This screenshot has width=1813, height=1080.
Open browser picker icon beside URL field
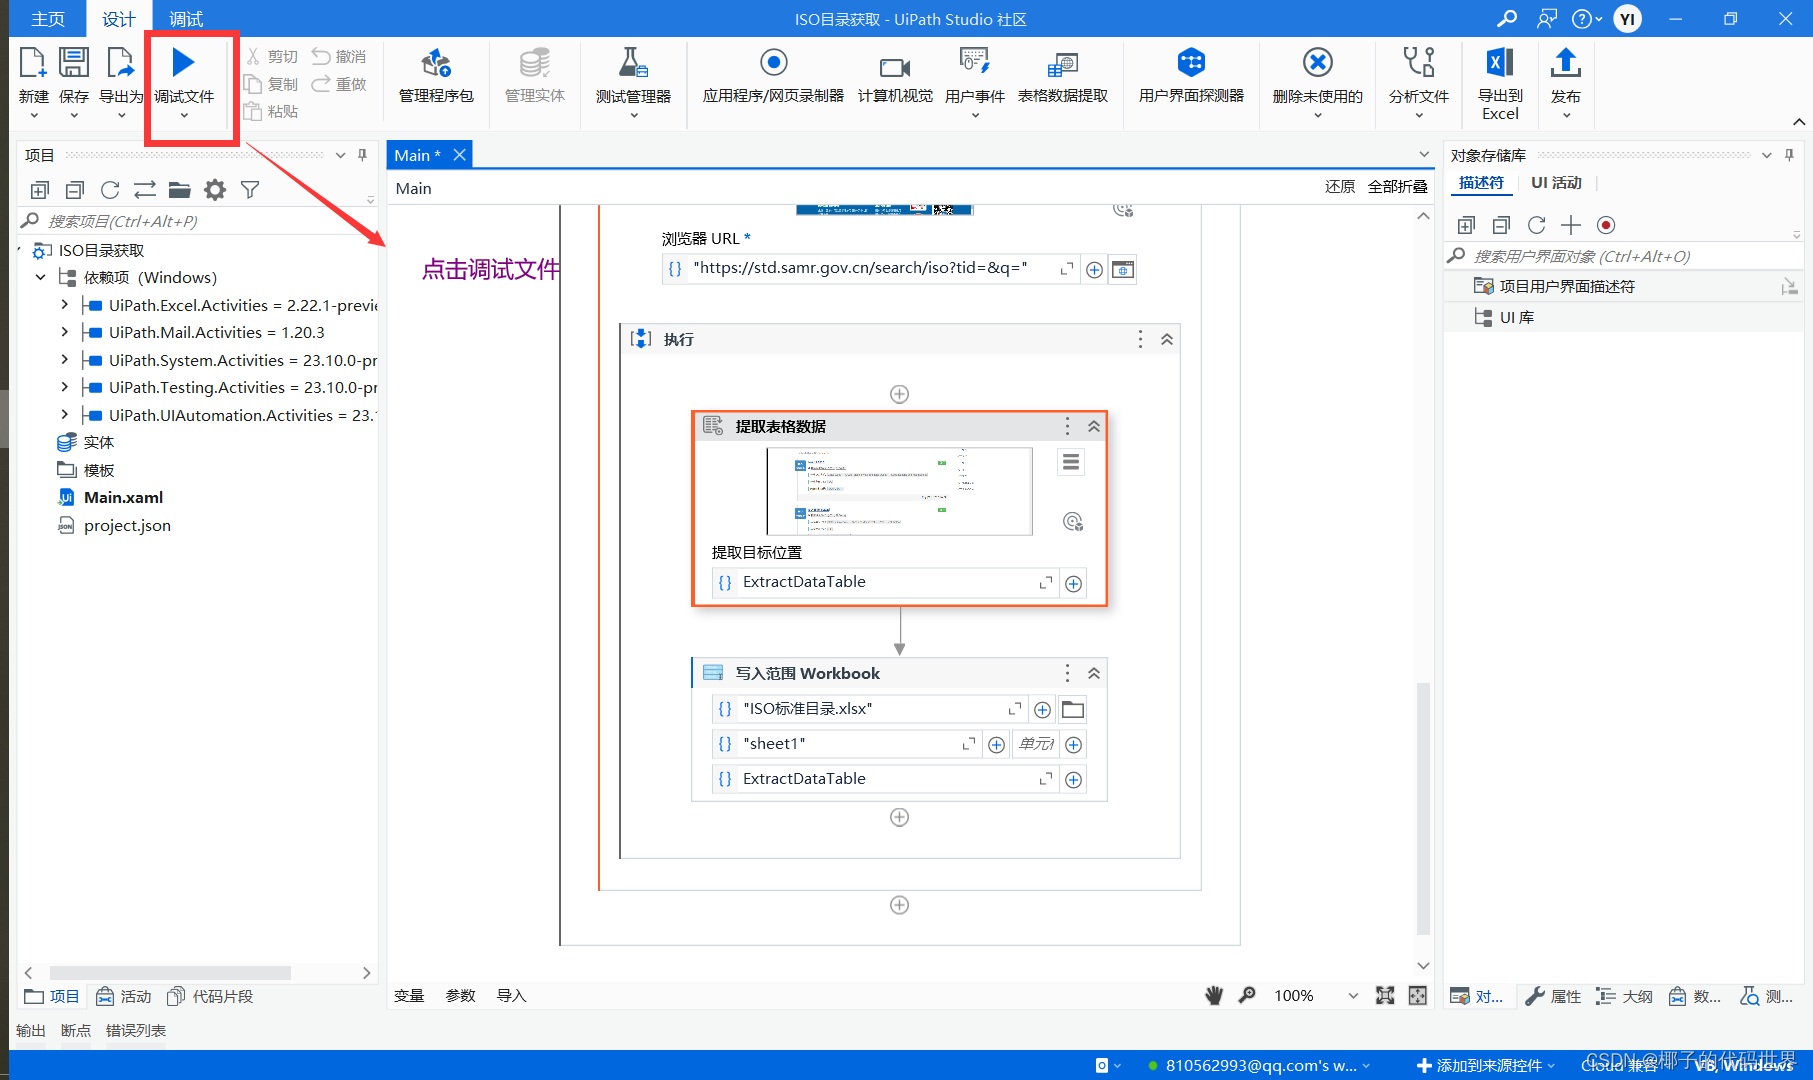point(1123,270)
